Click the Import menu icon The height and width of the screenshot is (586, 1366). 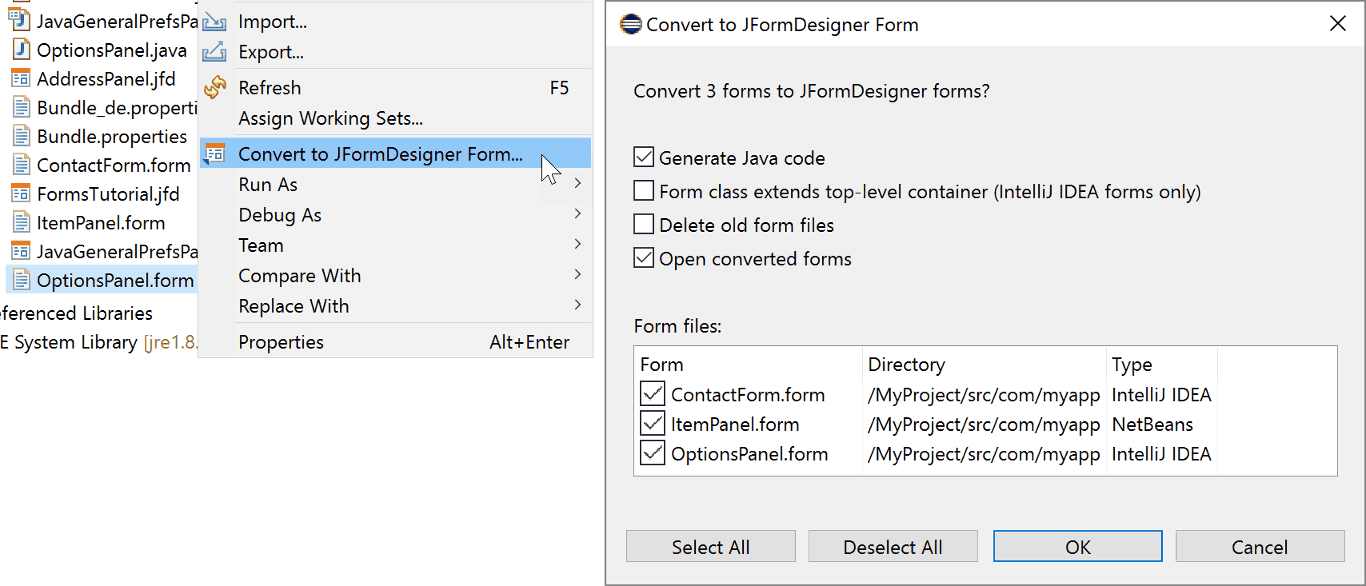tap(215, 22)
